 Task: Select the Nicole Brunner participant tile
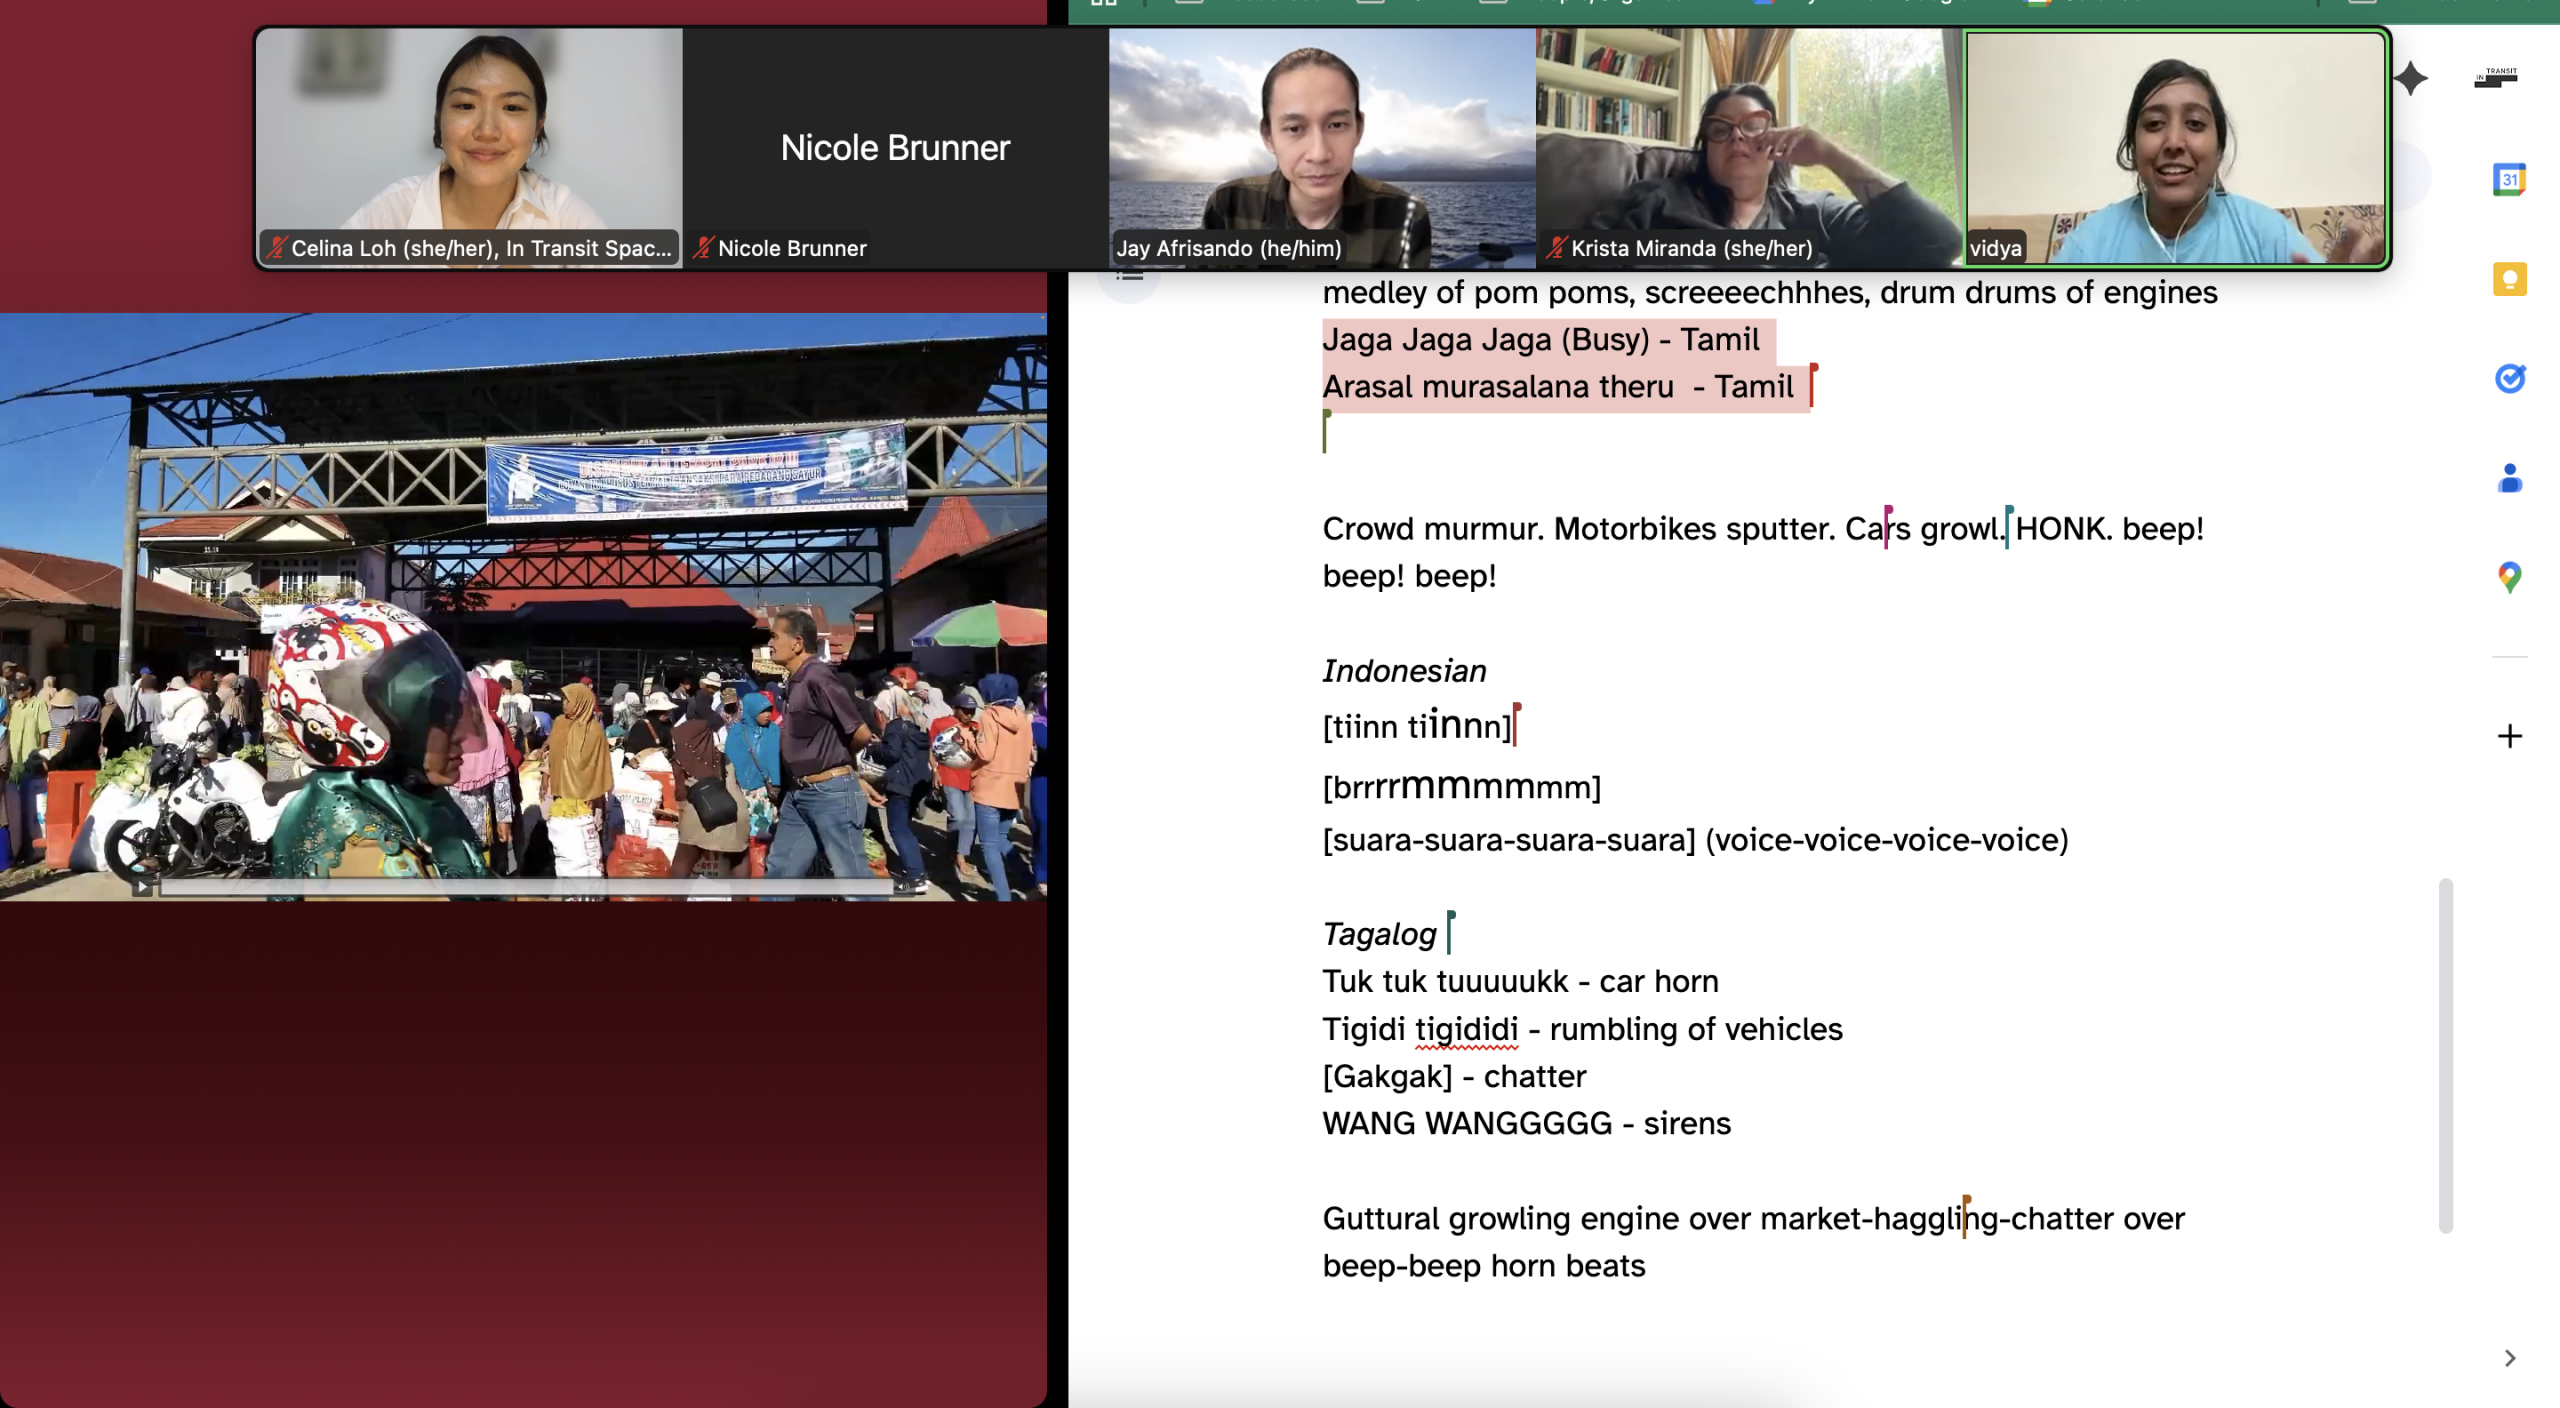pyautogui.click(x=895, y=147)
